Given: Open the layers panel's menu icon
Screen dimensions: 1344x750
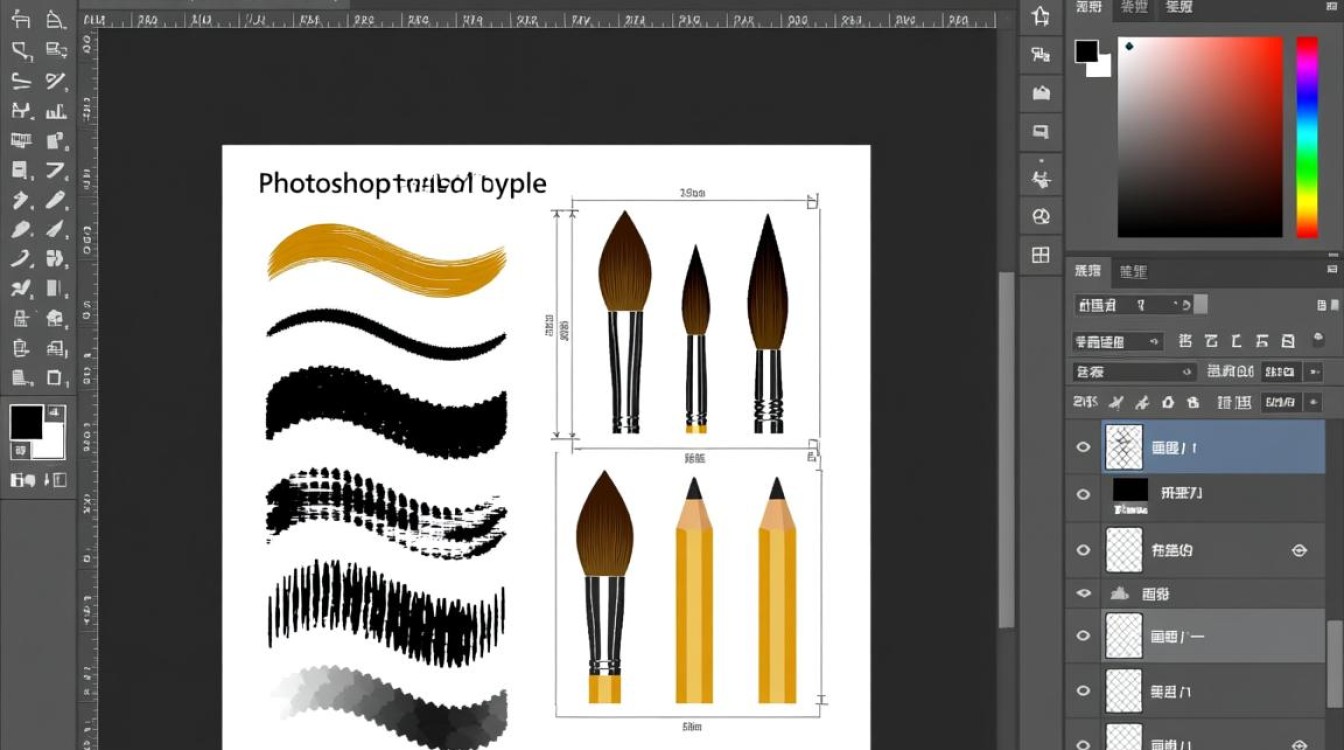Looking at the screenshot, I should (x=1333, y=269).
